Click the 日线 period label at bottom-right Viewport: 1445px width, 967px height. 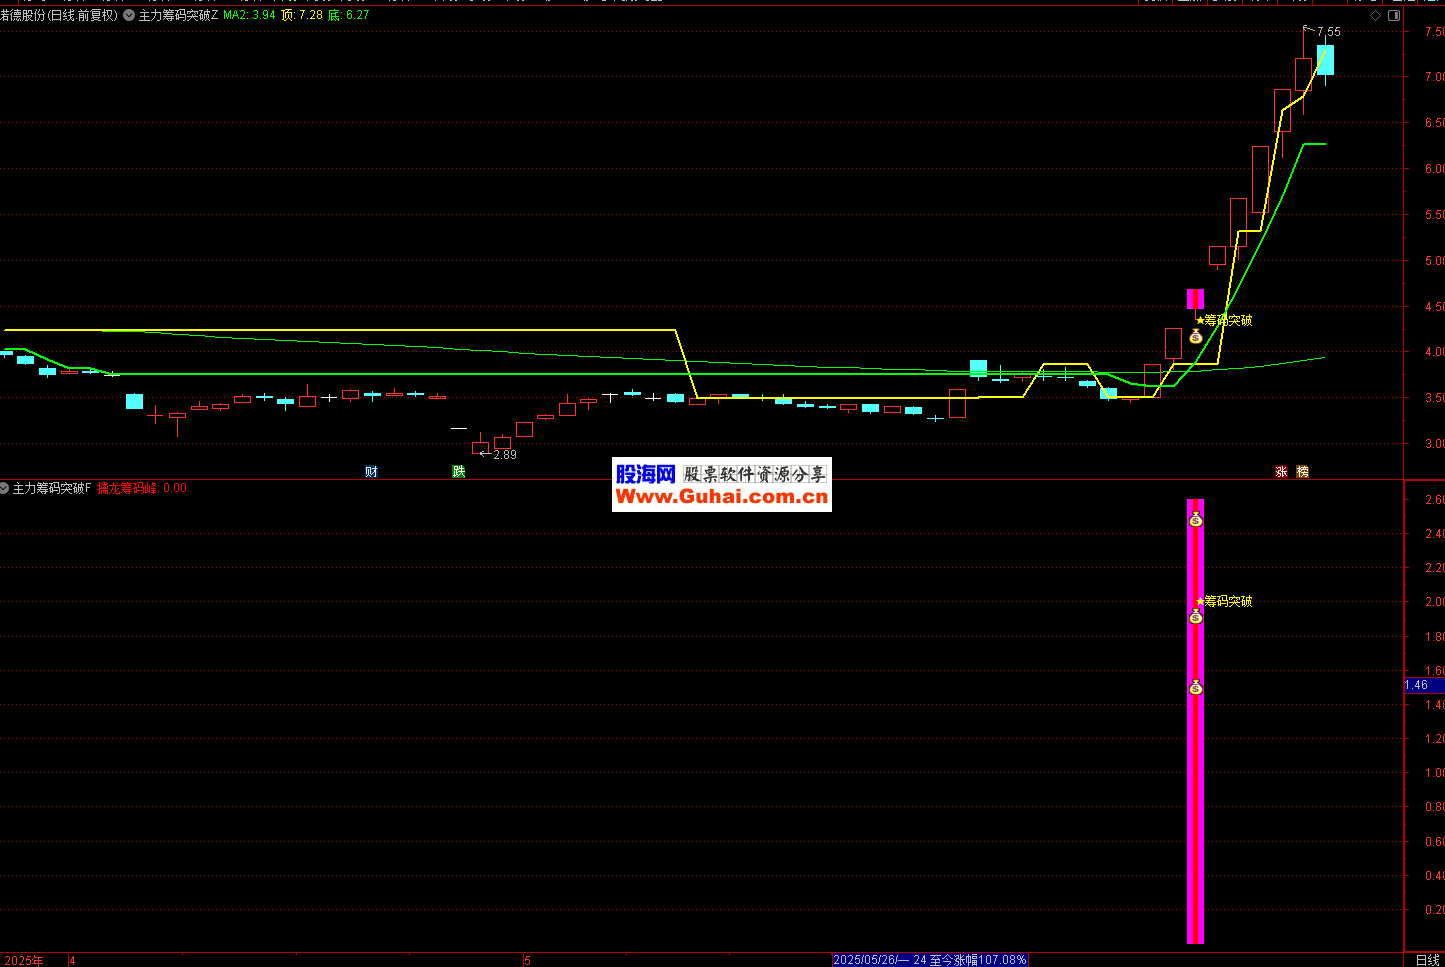click(x=1427, y=960)
